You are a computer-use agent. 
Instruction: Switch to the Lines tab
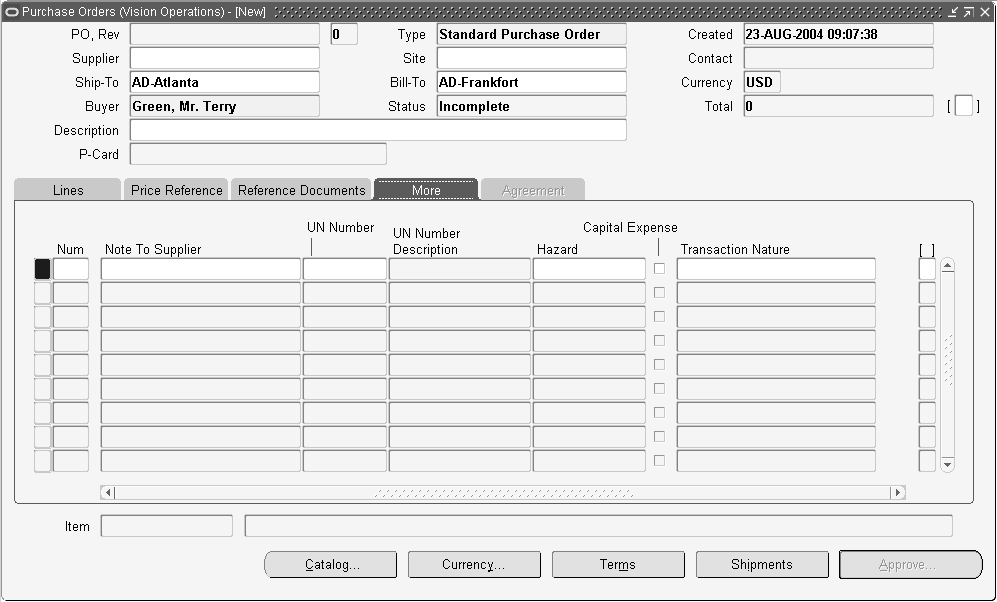(68, 190)
